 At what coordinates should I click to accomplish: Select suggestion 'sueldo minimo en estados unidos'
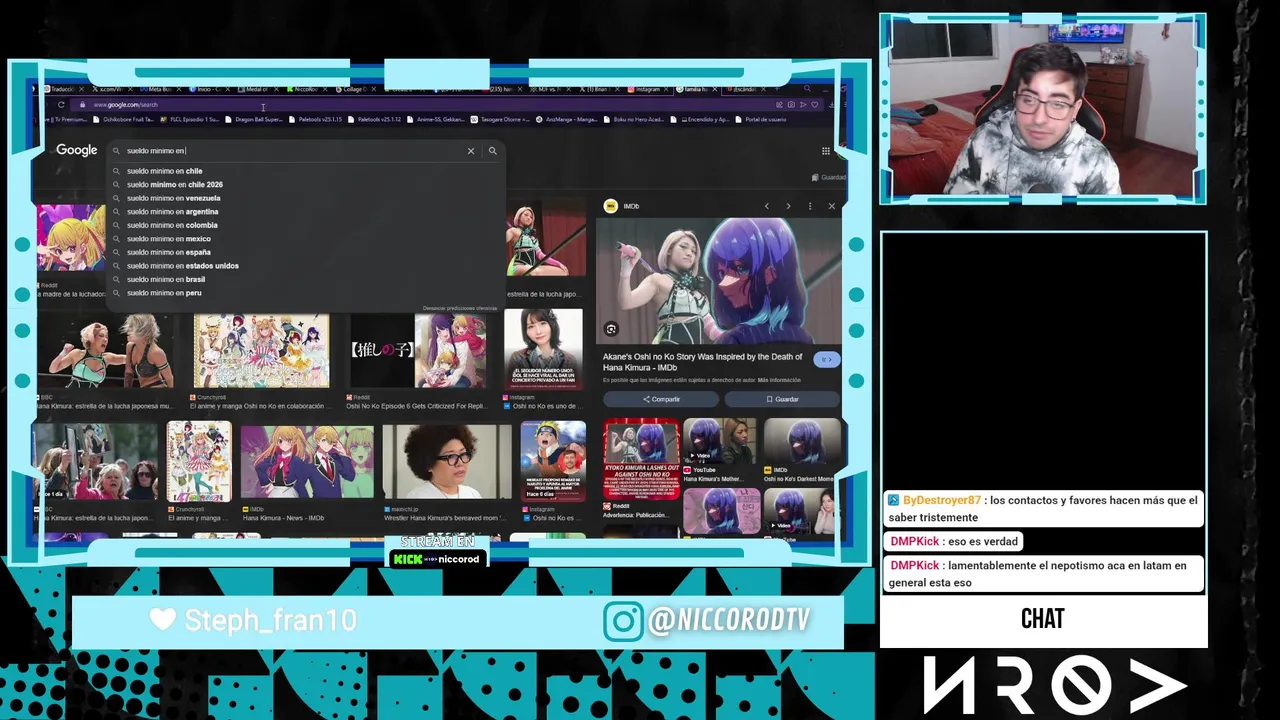[305, 266]
